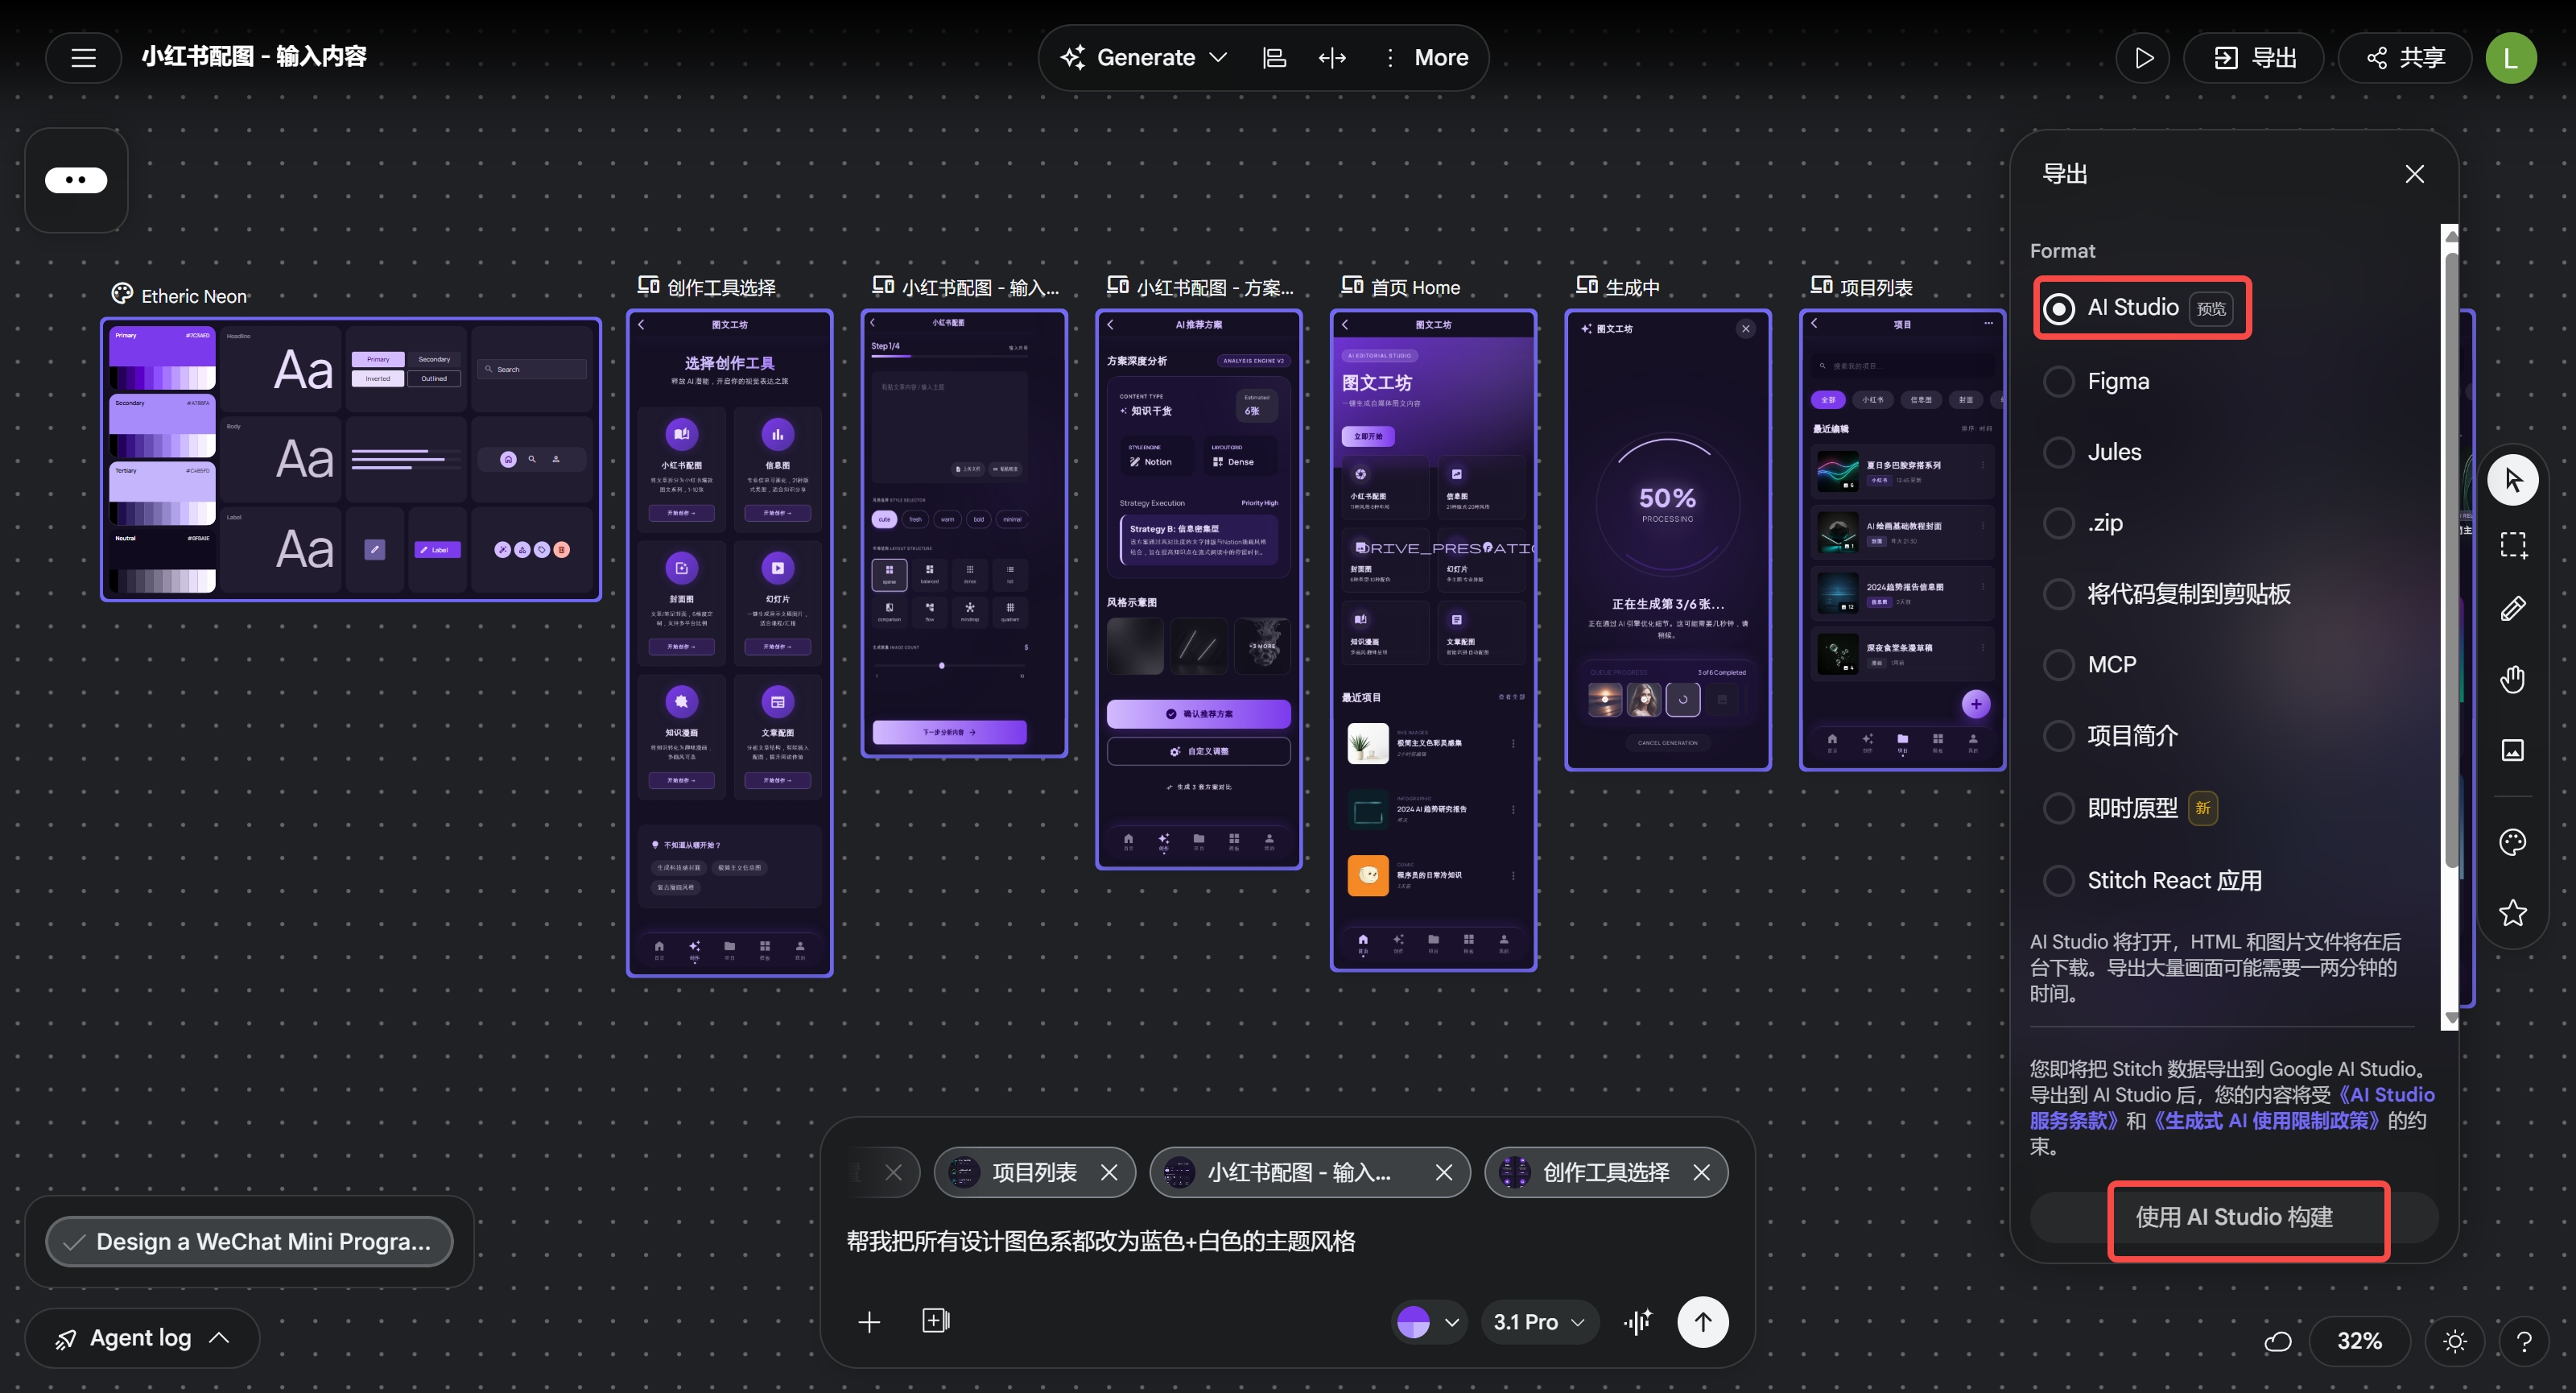Select the hand pan tool
The width and height of the screenshot is (2576, 1393).
(x=2513, y=680)
